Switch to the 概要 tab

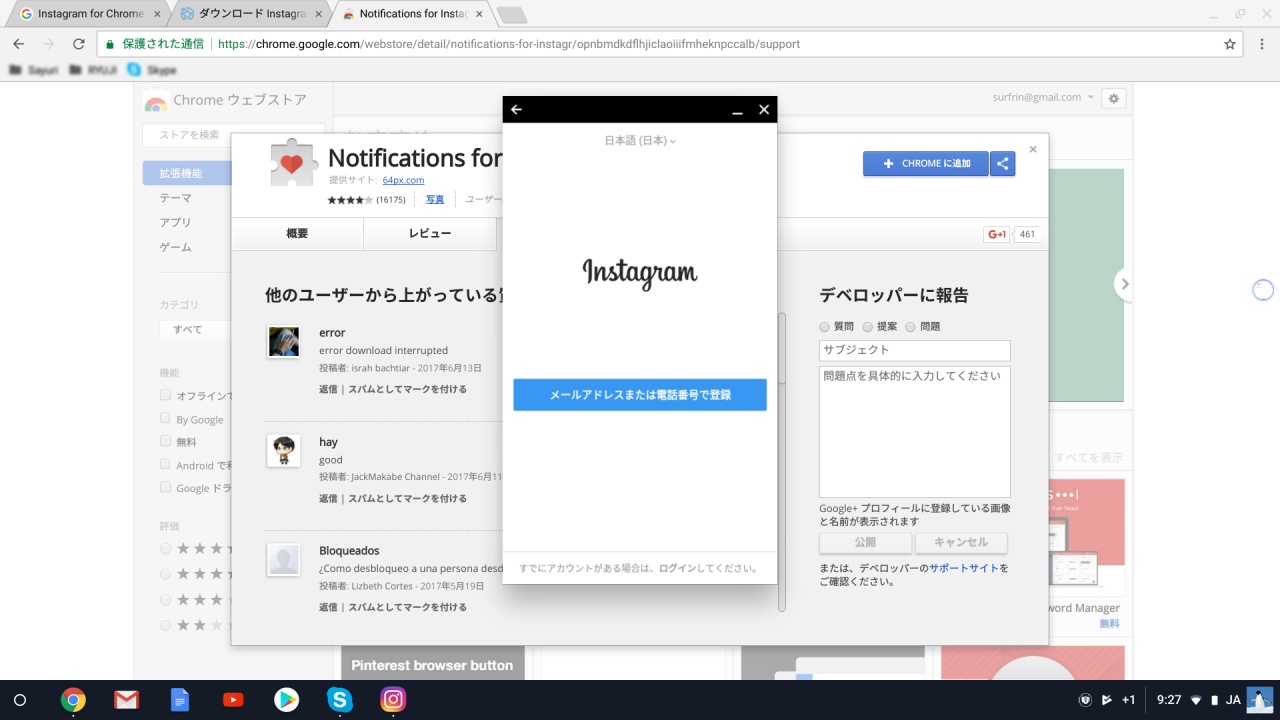tap(297, 234)
